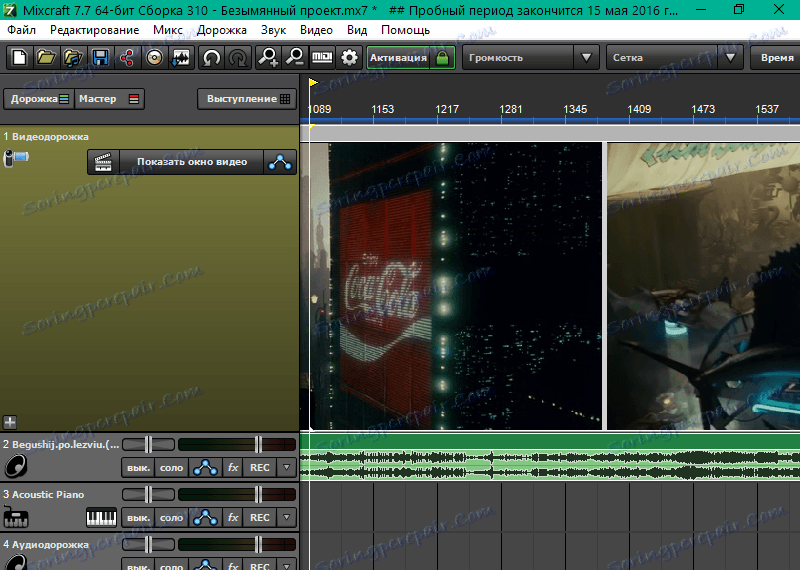Open dropdown arrow on Begushij track
Viewport: 800px width, 570px height.
click(x=287, y=467)
